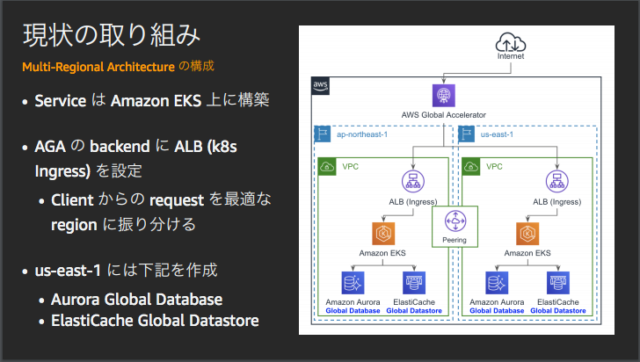The height and width of the screenshot is (362, 640).
Task: Click the us-east-1 region flag icon
Action: pos(467,134)
